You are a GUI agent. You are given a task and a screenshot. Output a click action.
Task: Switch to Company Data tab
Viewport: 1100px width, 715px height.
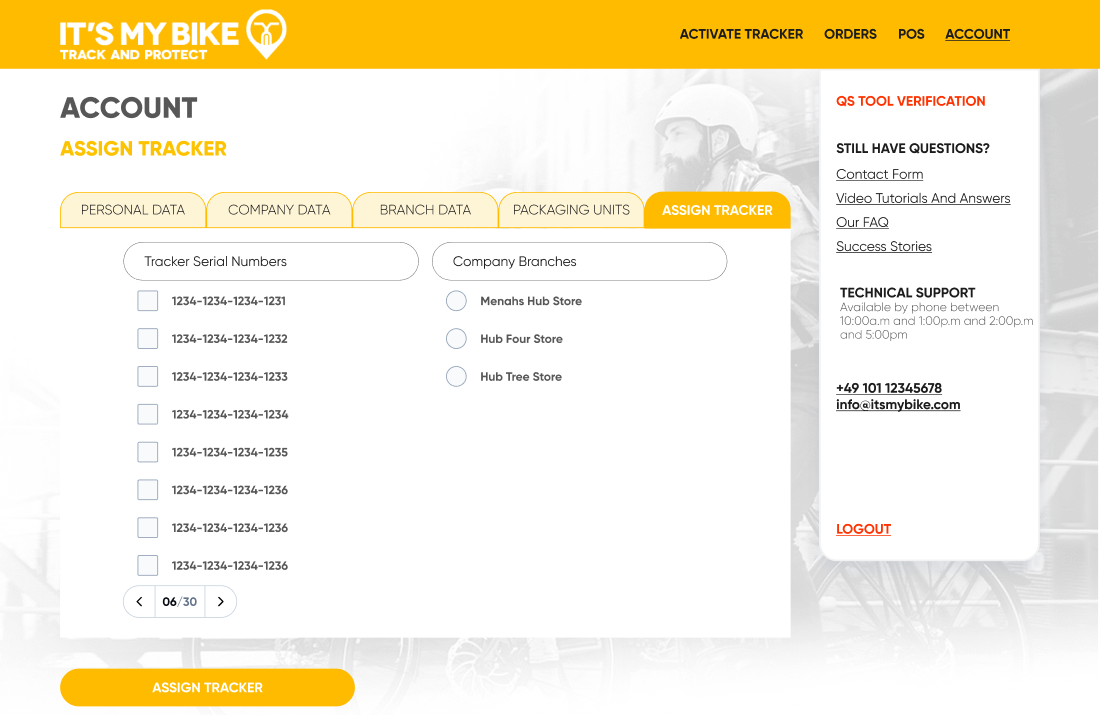[279, 210]
